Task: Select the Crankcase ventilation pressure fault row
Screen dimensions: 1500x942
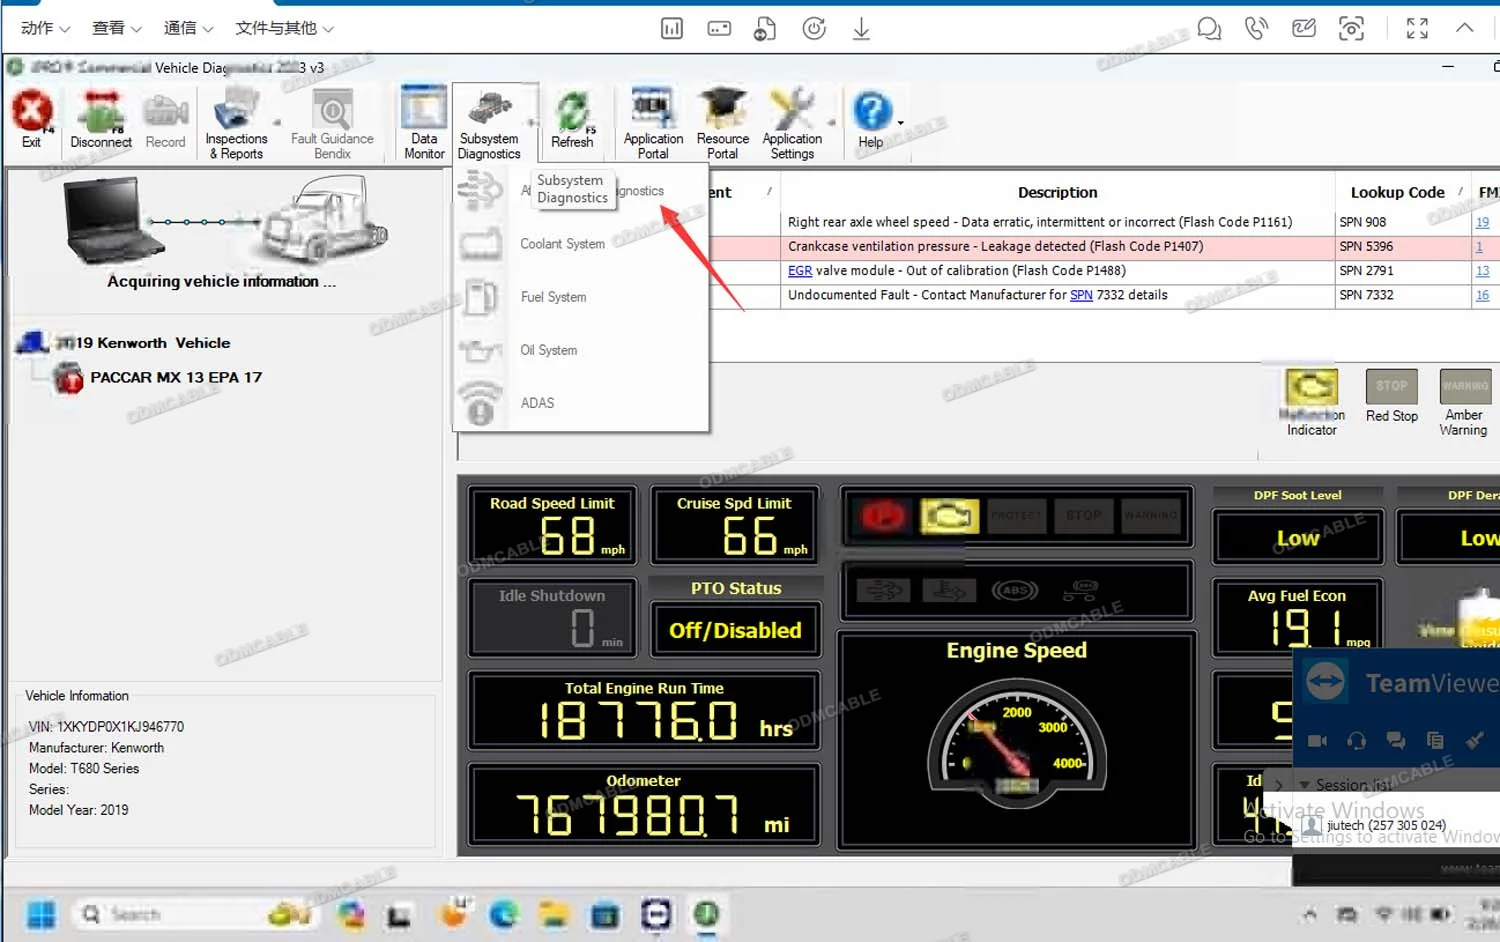Action: coord(1104,247)
